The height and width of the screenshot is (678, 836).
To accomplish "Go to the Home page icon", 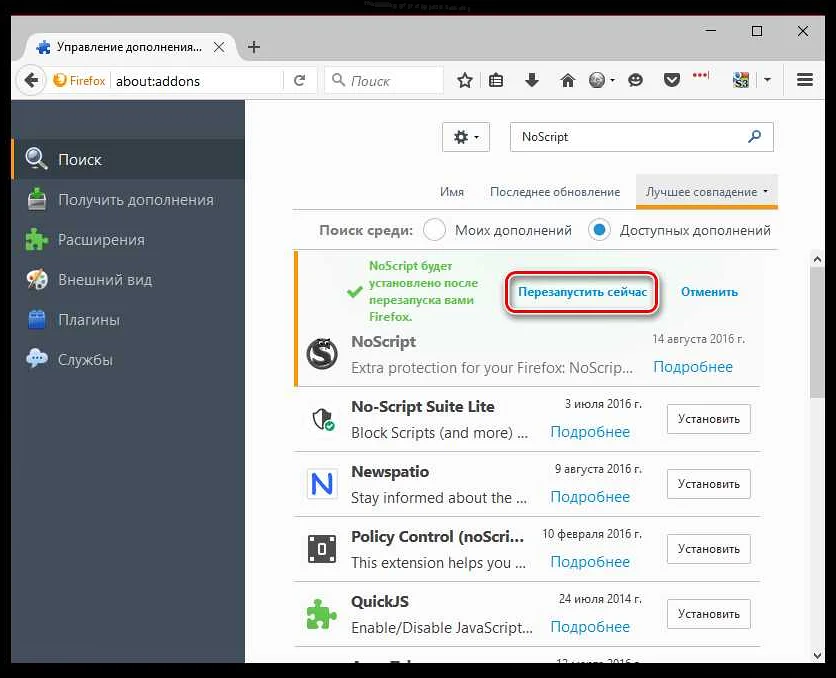I will coord(568,79).
